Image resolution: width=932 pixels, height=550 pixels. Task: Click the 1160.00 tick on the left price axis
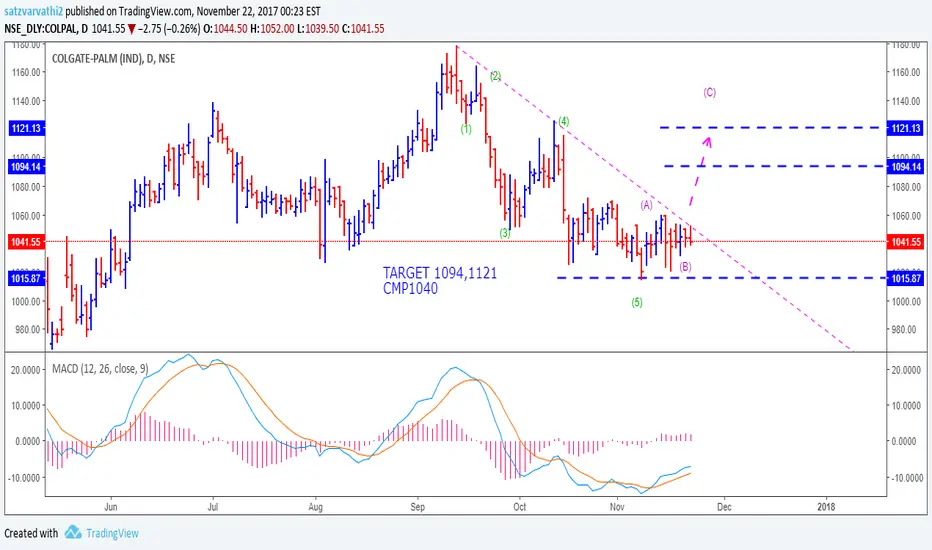point(26,73)
